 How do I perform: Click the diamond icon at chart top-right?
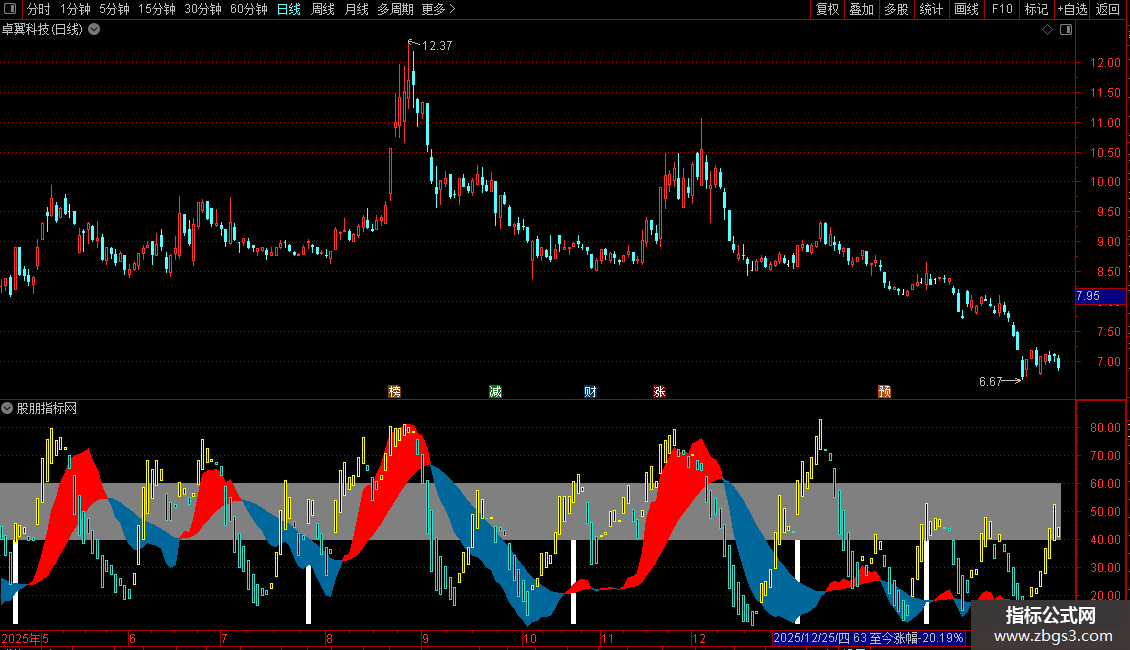click(1047, 30)
